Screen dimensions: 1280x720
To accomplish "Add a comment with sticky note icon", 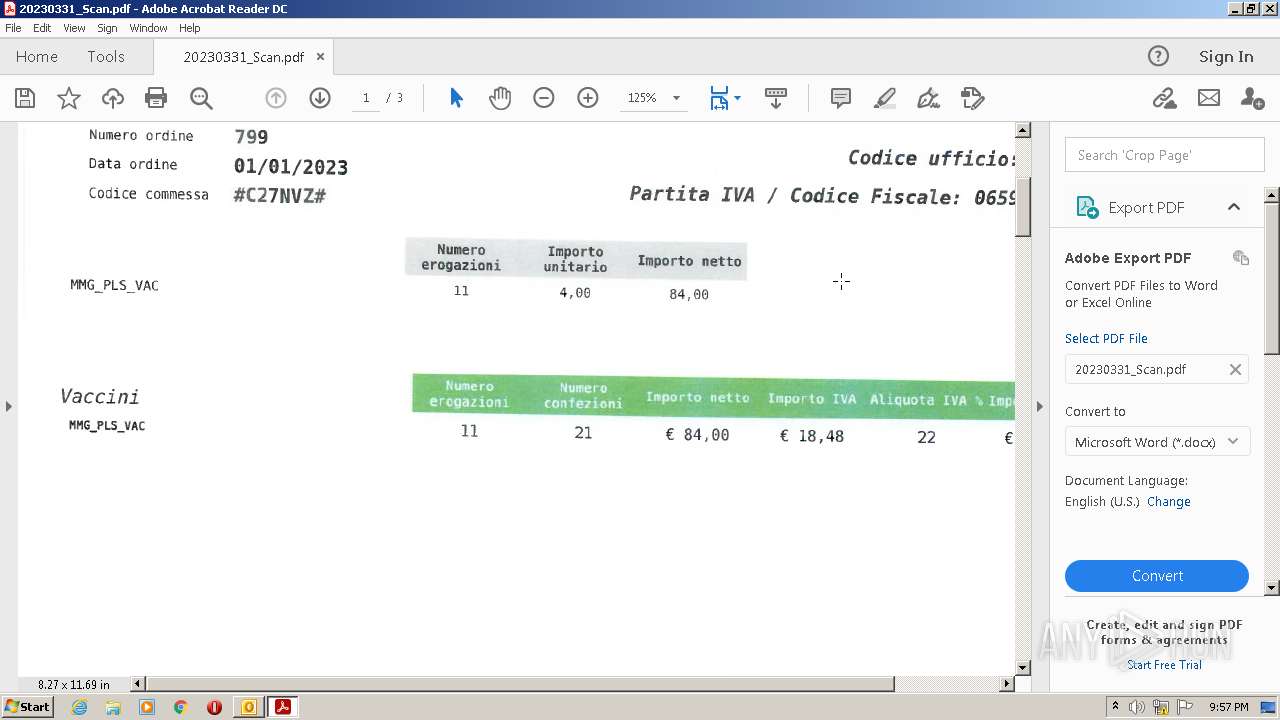I will [x=841, y=98].
